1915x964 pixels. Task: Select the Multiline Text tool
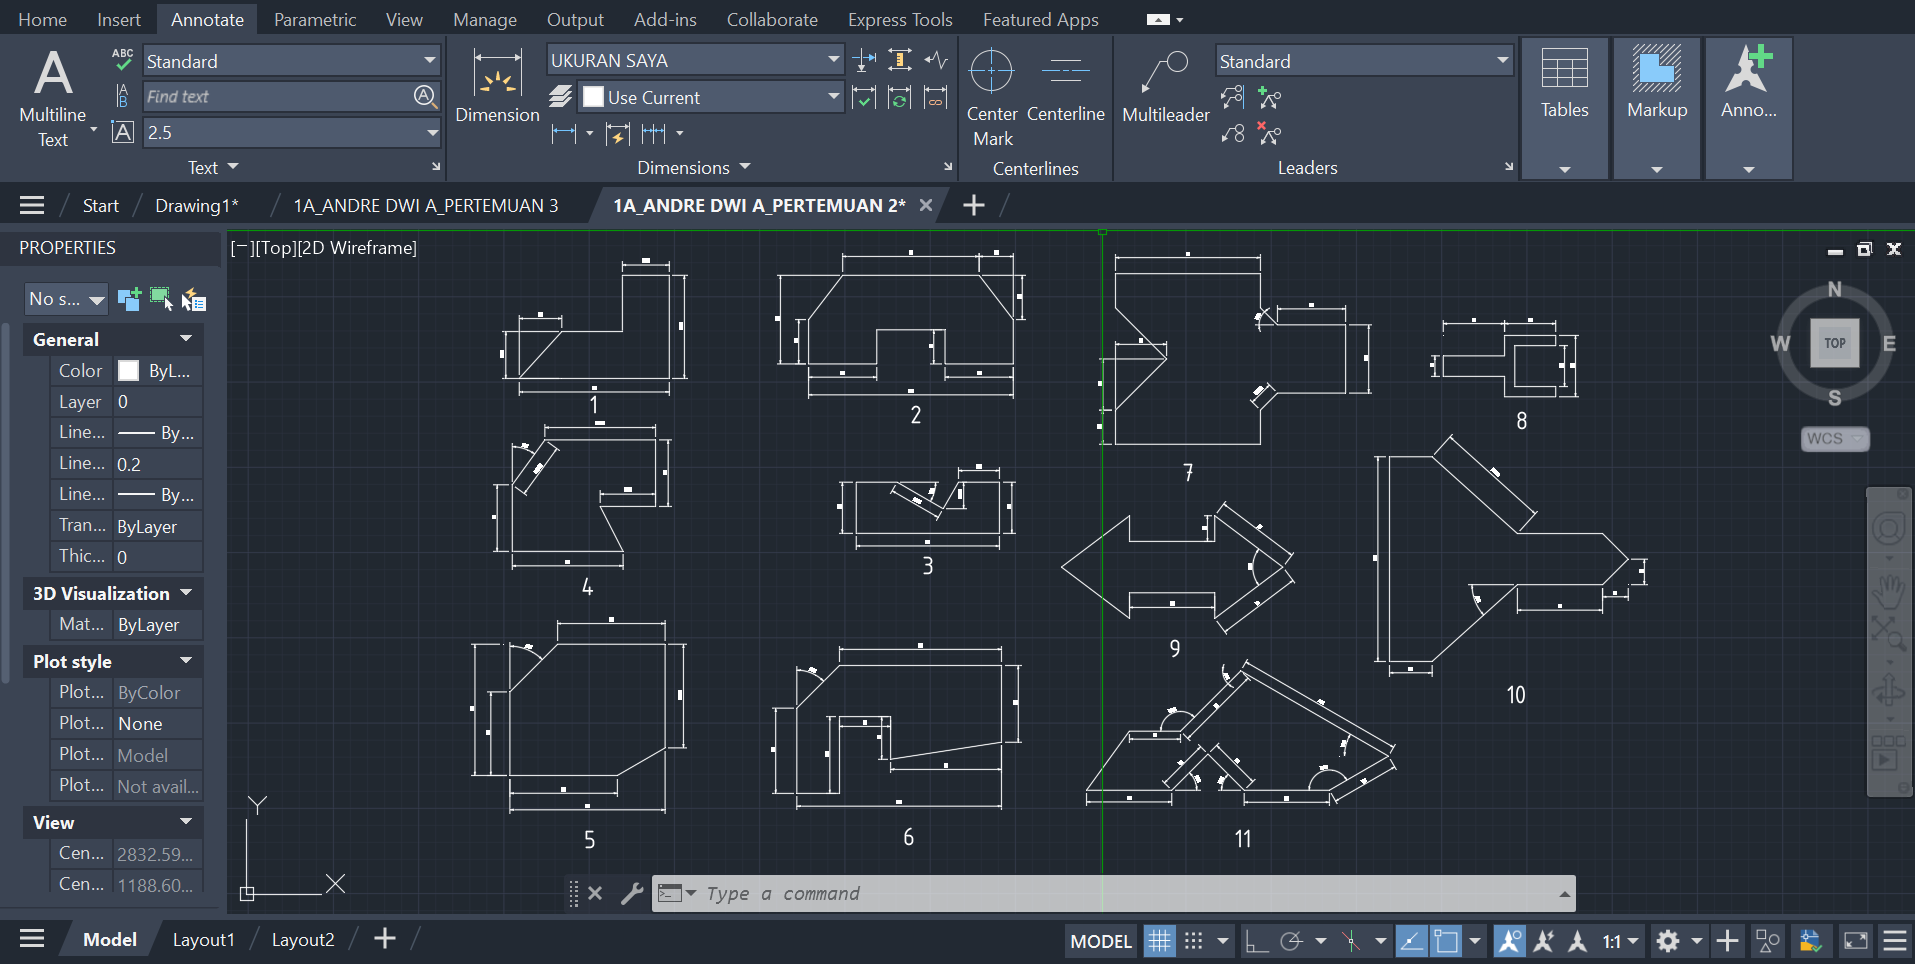click(x=53, y=98)
